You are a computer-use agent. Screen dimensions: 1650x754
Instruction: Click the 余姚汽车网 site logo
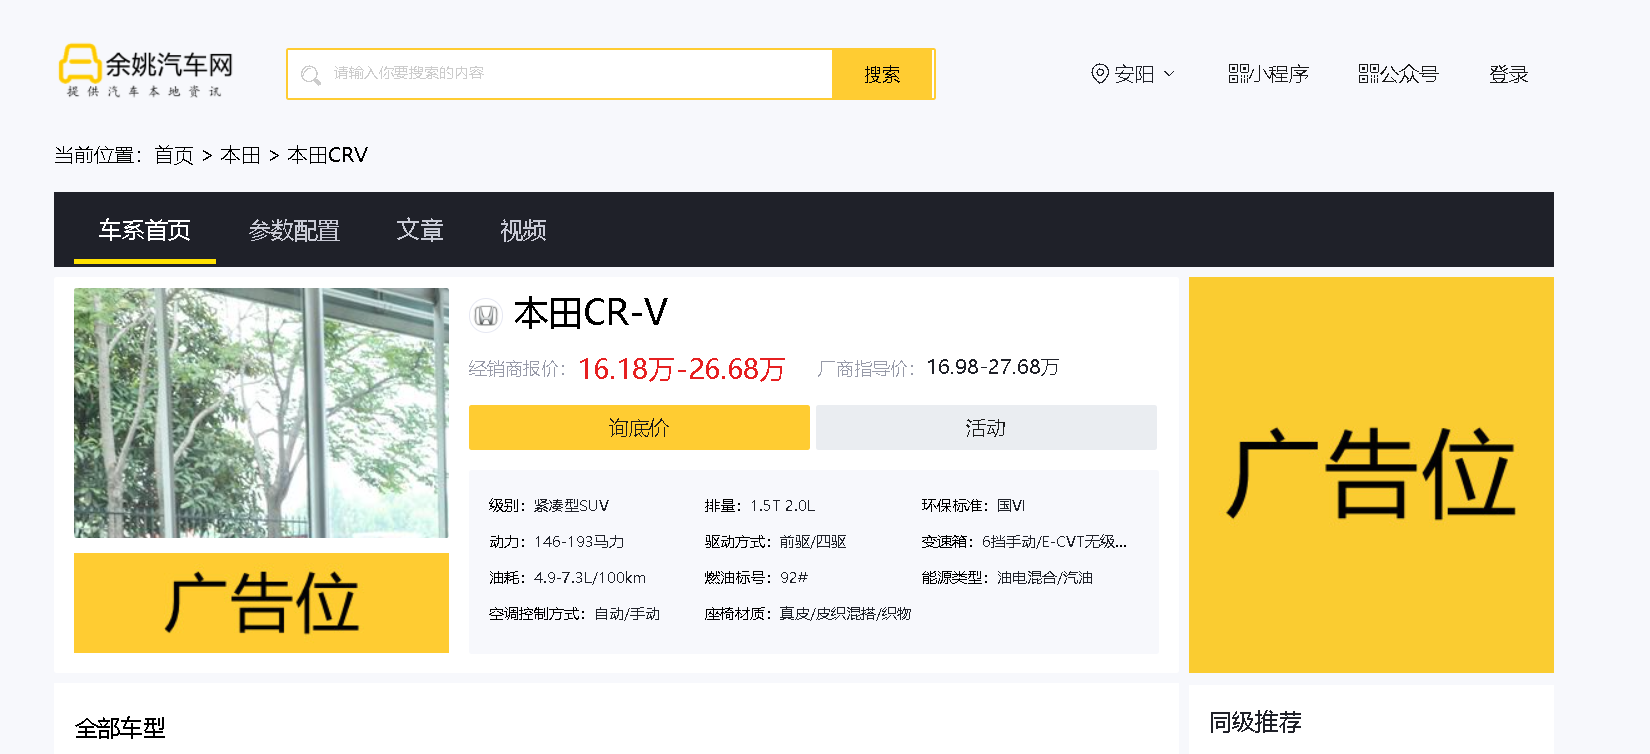pos(146,71)
